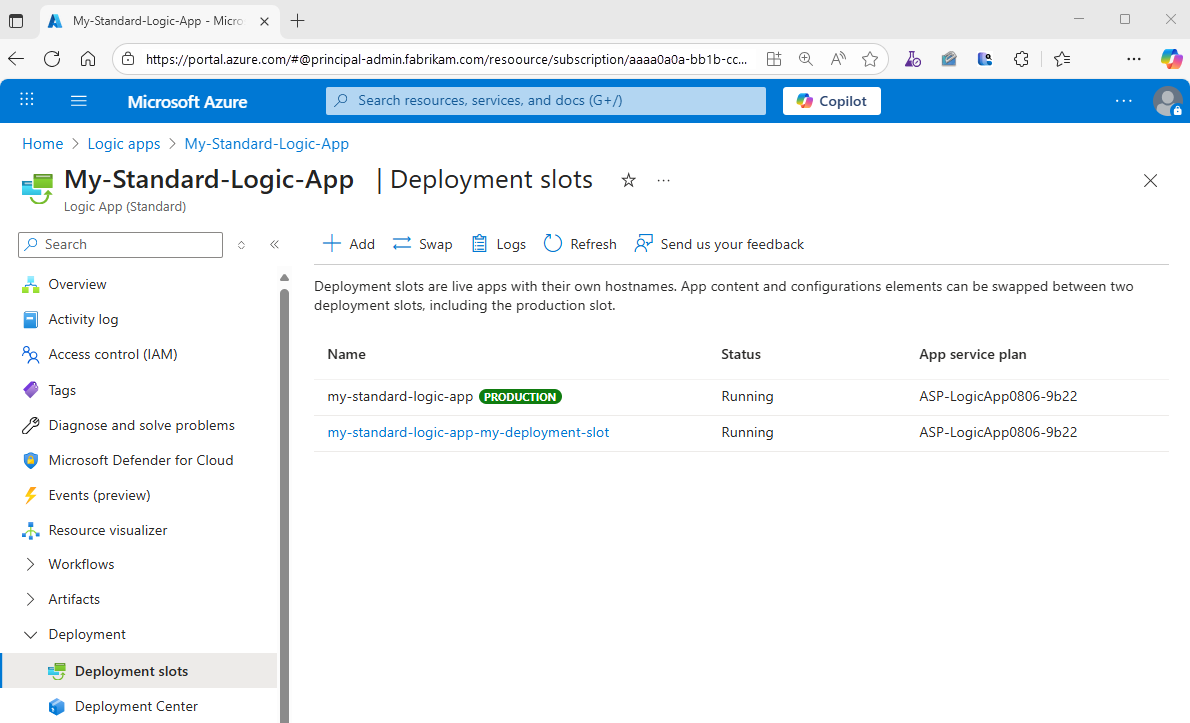Open the header ellipsis more options
The width and height of the screenshot is (1190, 723).
(1123, 101)
